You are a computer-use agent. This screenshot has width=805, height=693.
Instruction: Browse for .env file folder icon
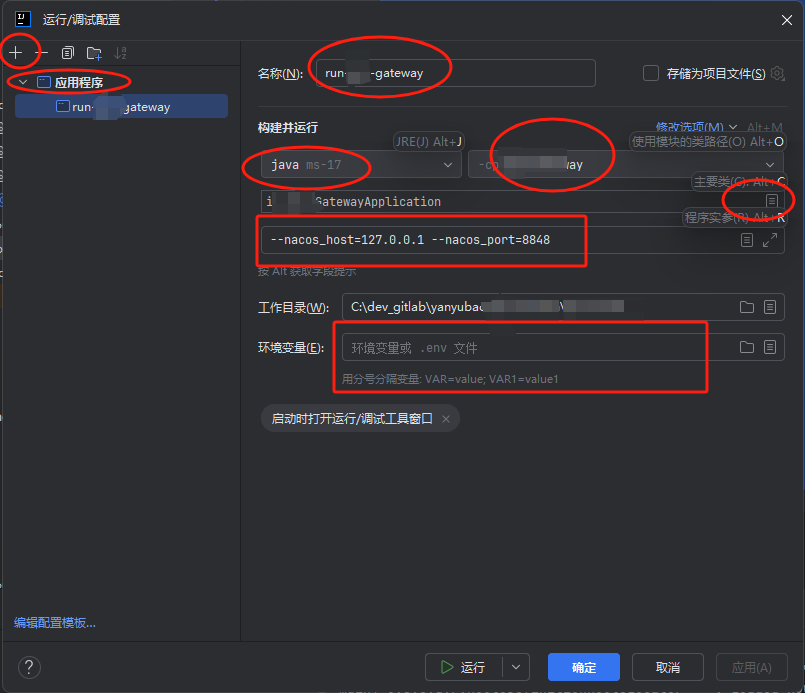pyautogui.click(x=747, y=348)
